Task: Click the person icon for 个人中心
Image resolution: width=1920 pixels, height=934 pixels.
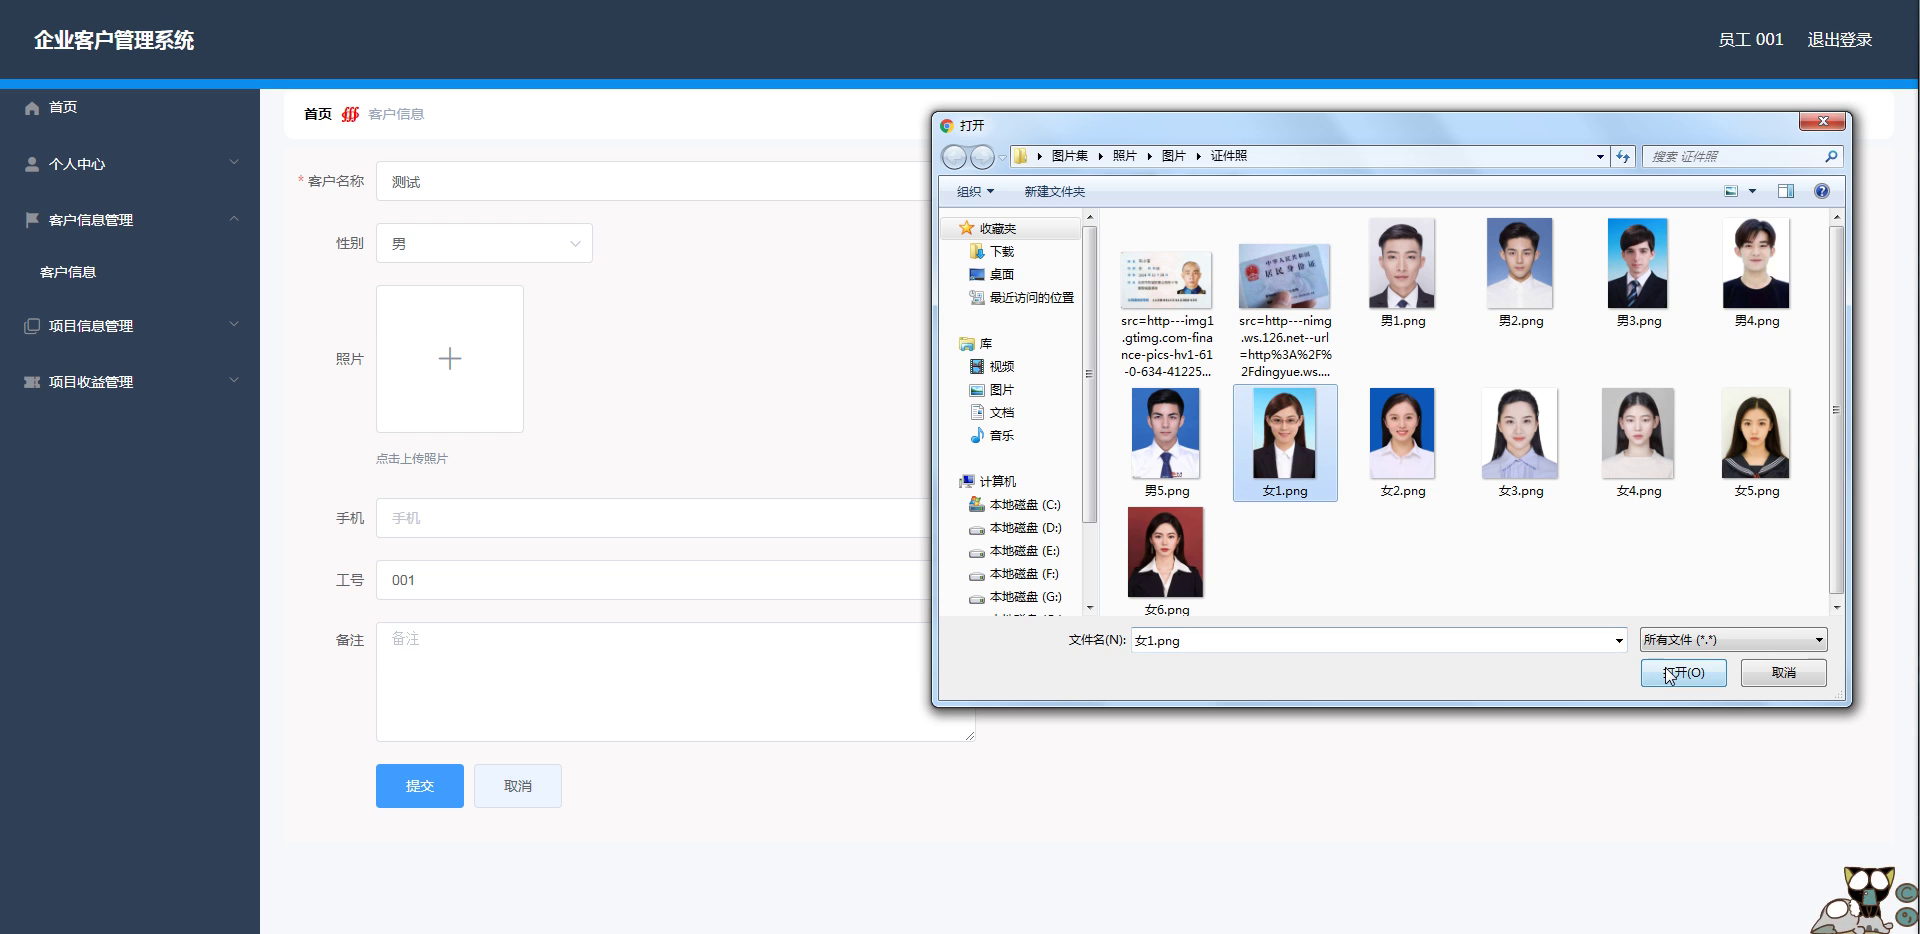Action: (32, 164)
